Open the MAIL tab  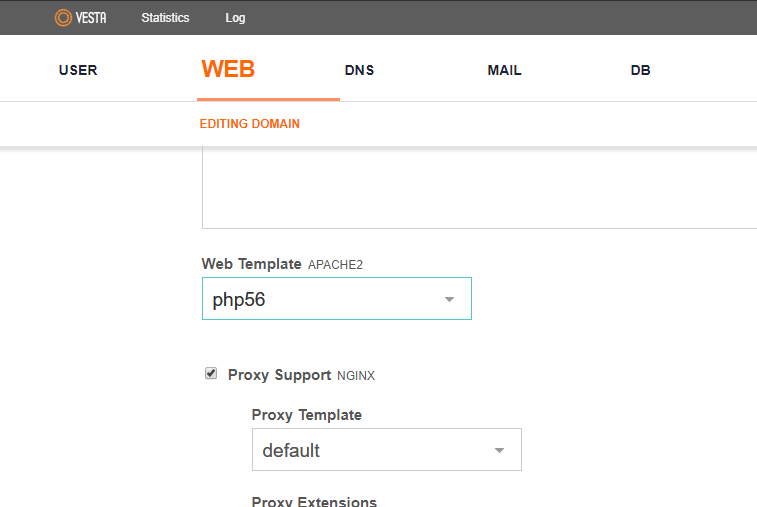coord(504,70)
